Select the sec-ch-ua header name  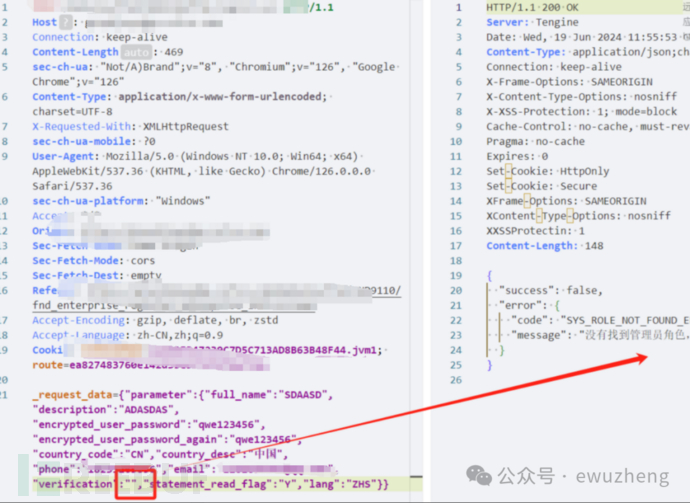[x=60, y=67]
